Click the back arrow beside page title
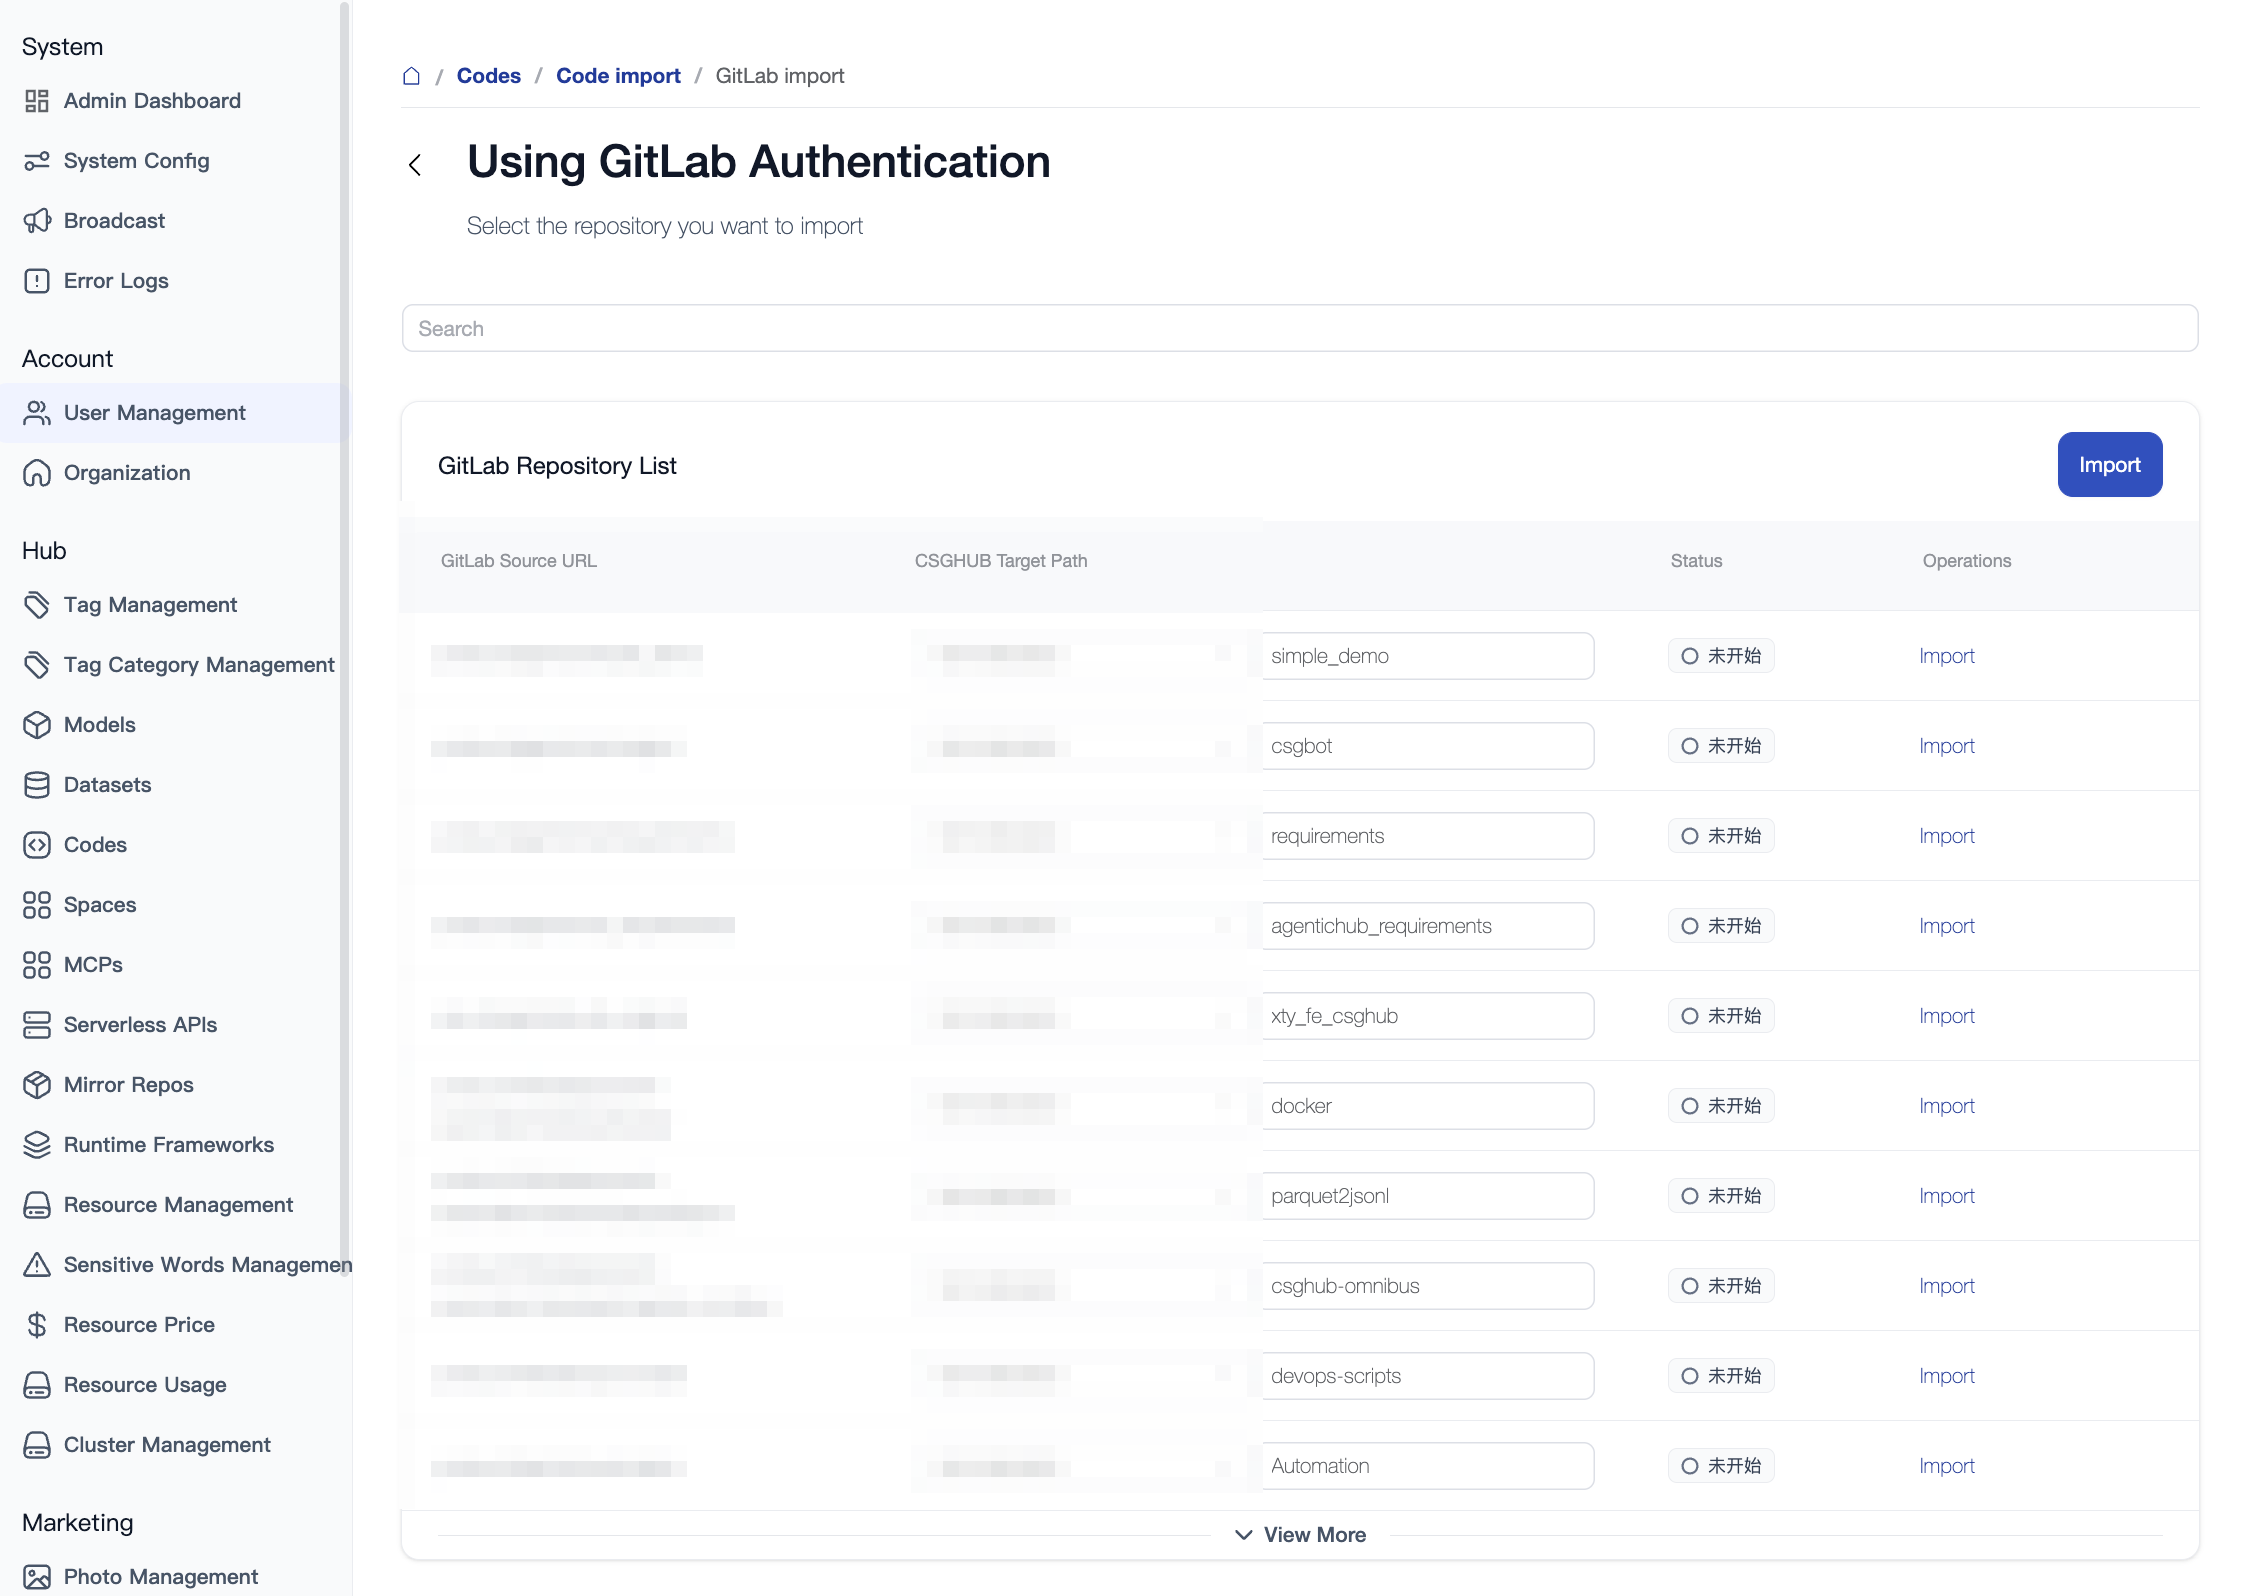Screen dimensions: 2258x1596 pyautogui.click(x=415, y=165)
